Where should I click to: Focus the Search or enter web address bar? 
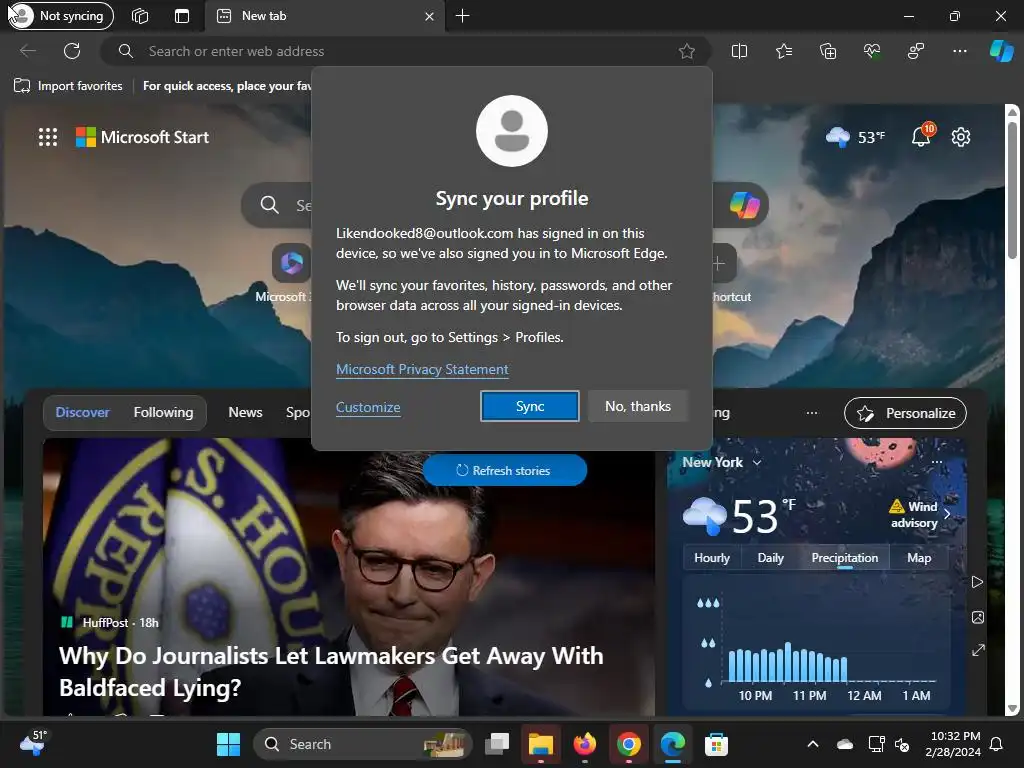tap(405, 51)
